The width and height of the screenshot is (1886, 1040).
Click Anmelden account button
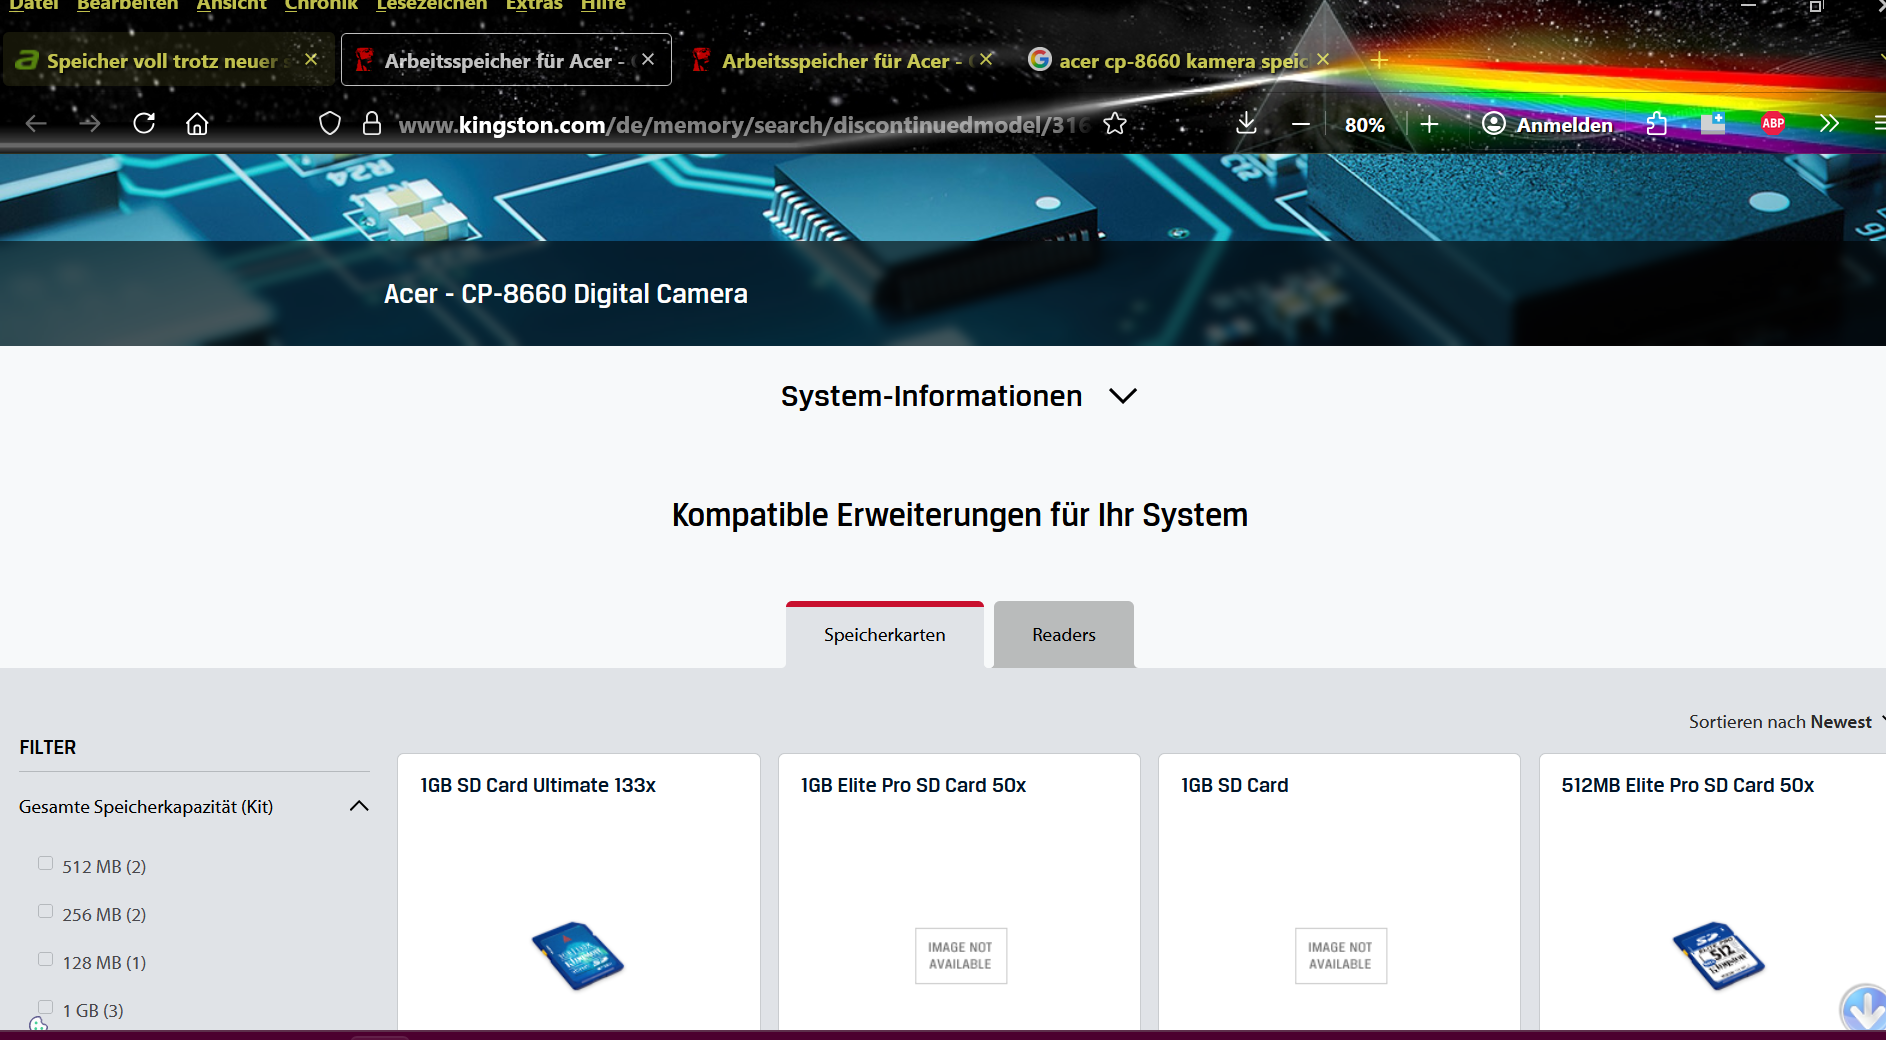pyautogui.click(x=1548, y=124)
